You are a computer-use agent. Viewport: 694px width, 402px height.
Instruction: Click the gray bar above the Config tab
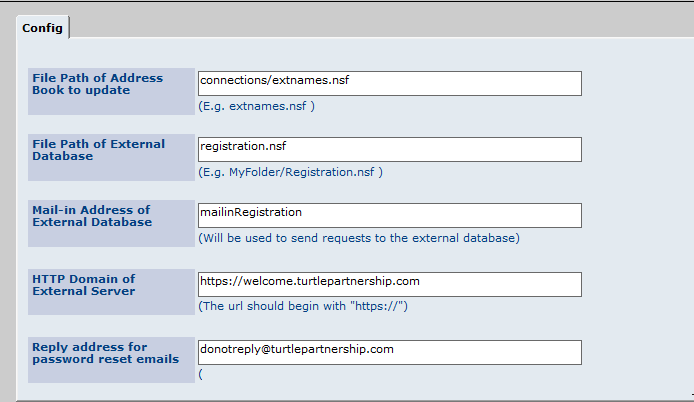(347, 7)
